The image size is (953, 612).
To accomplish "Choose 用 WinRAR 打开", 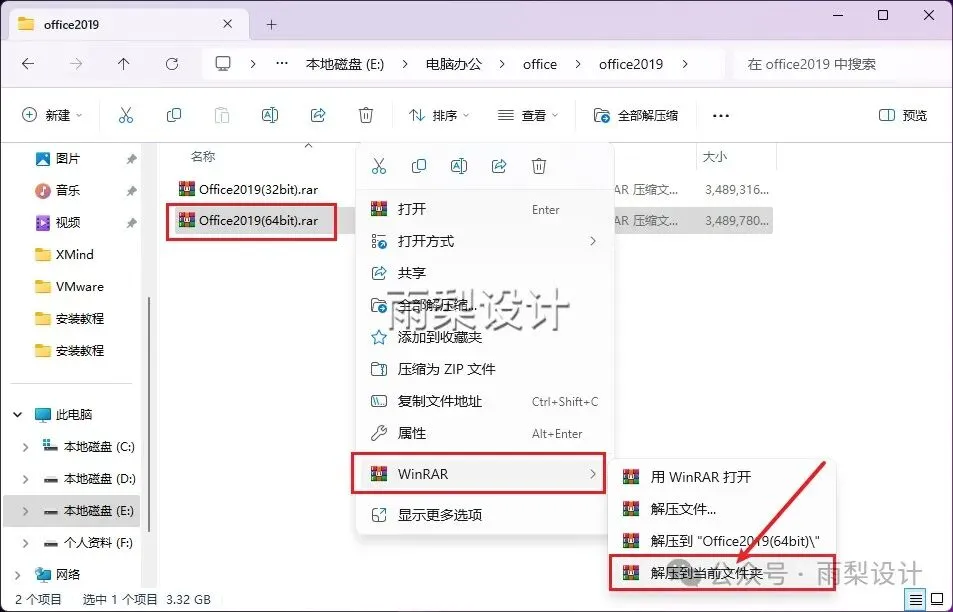I will [723, 477].
